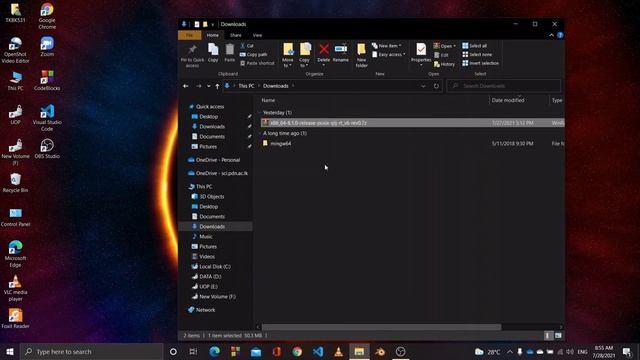Click Edit in the Open group

[441, 55]
